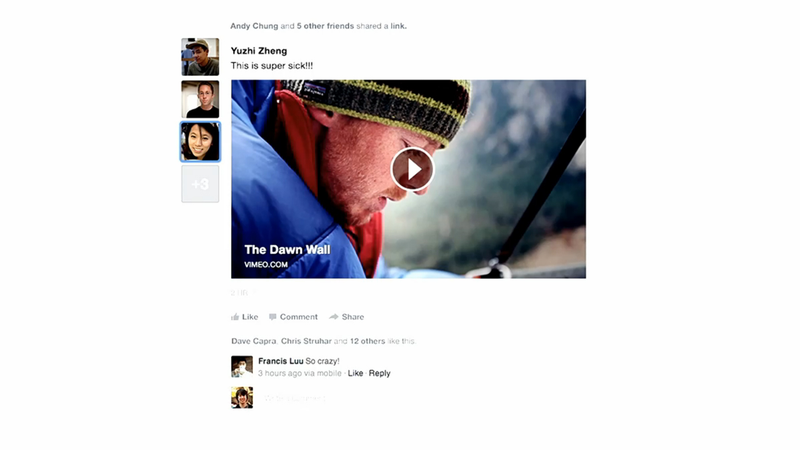Reply to Francis Luu's comment
800x450 pixels.
(x=380, y=373)
